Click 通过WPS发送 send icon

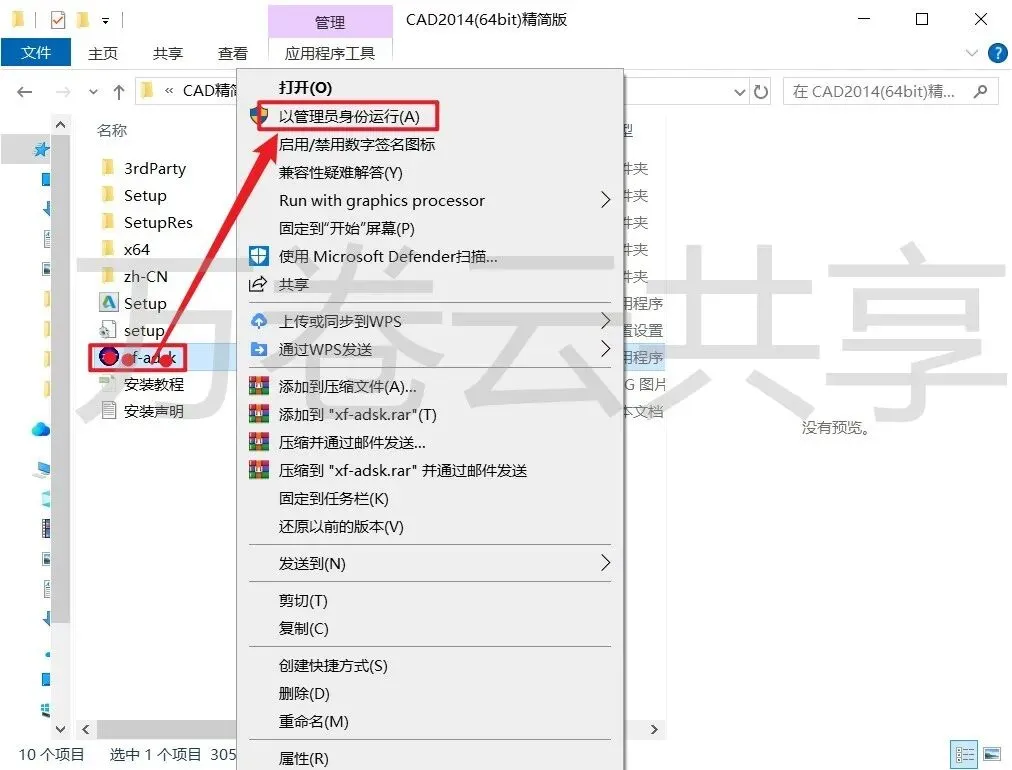pos(259,349)
